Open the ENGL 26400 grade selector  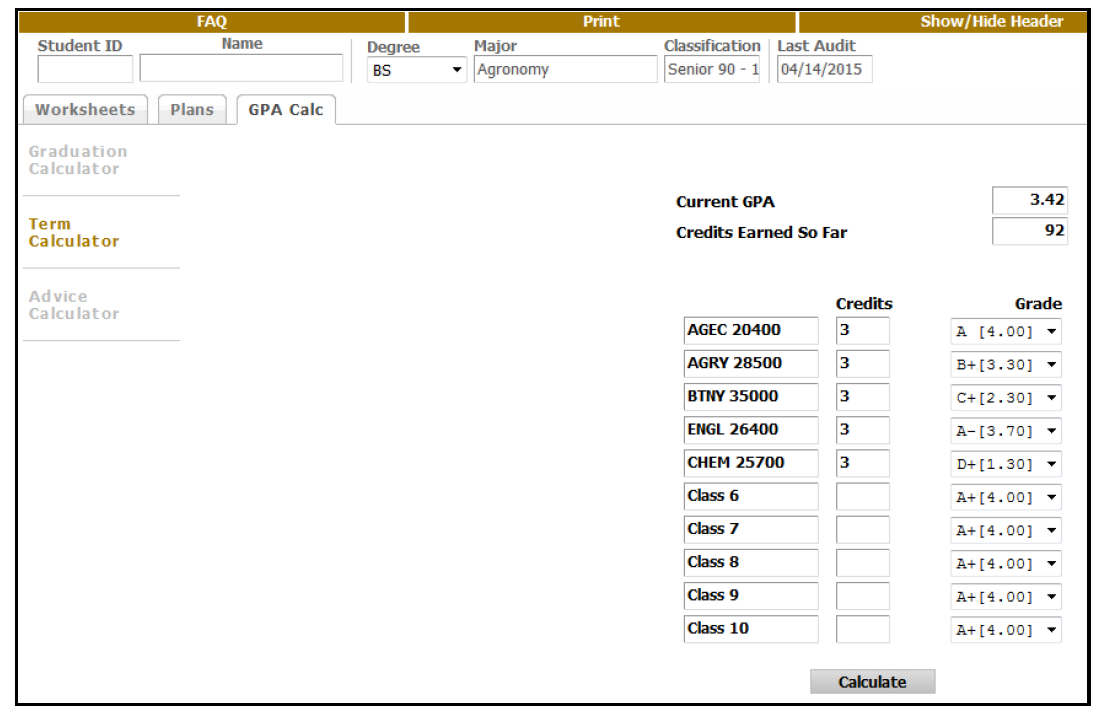point(1005,430)
